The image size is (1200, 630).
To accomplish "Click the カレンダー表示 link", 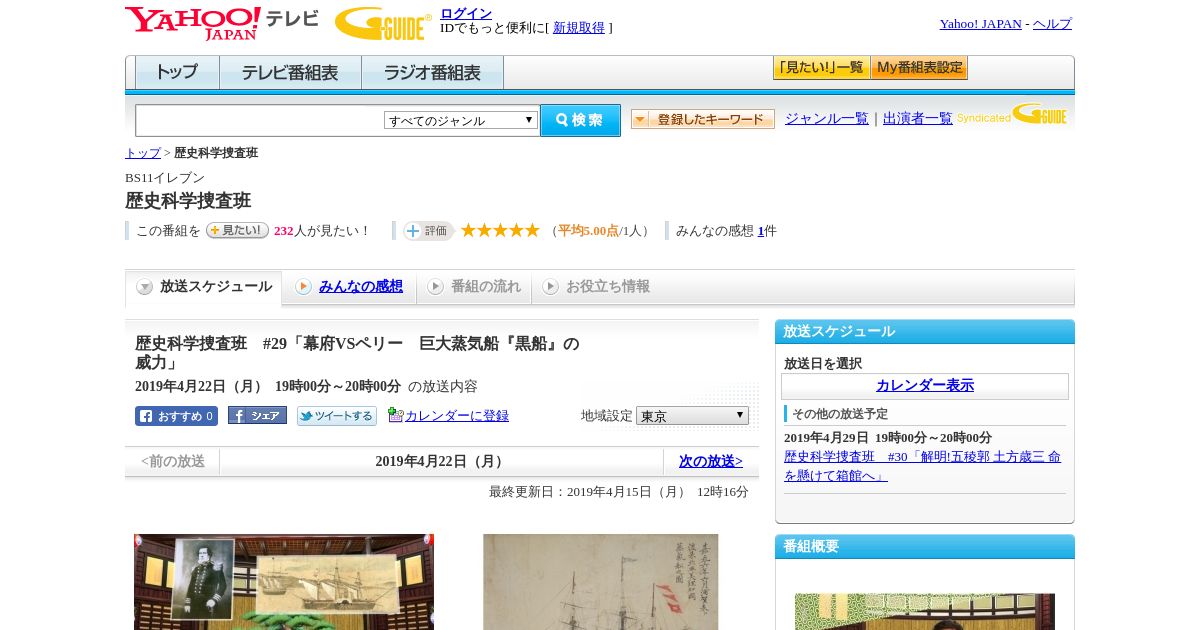I will click(x=925, y=385).
